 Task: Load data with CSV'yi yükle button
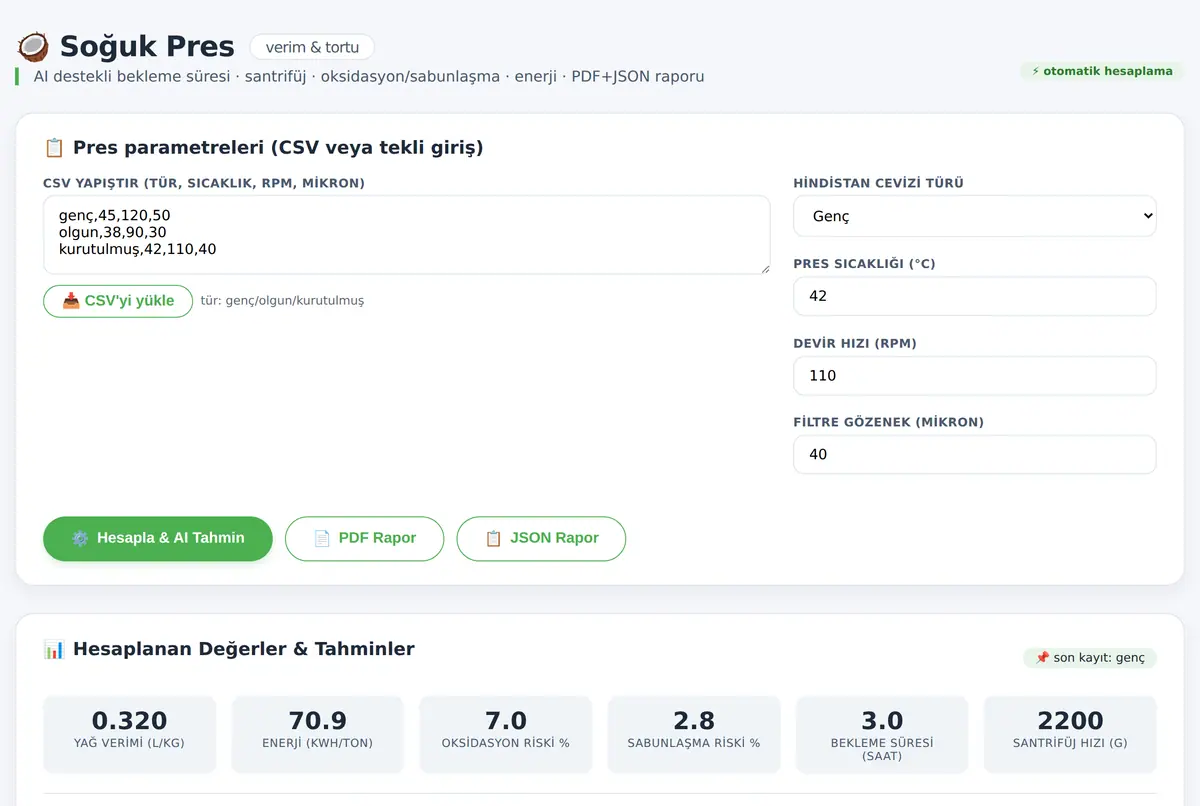click(x=118, y=301)
